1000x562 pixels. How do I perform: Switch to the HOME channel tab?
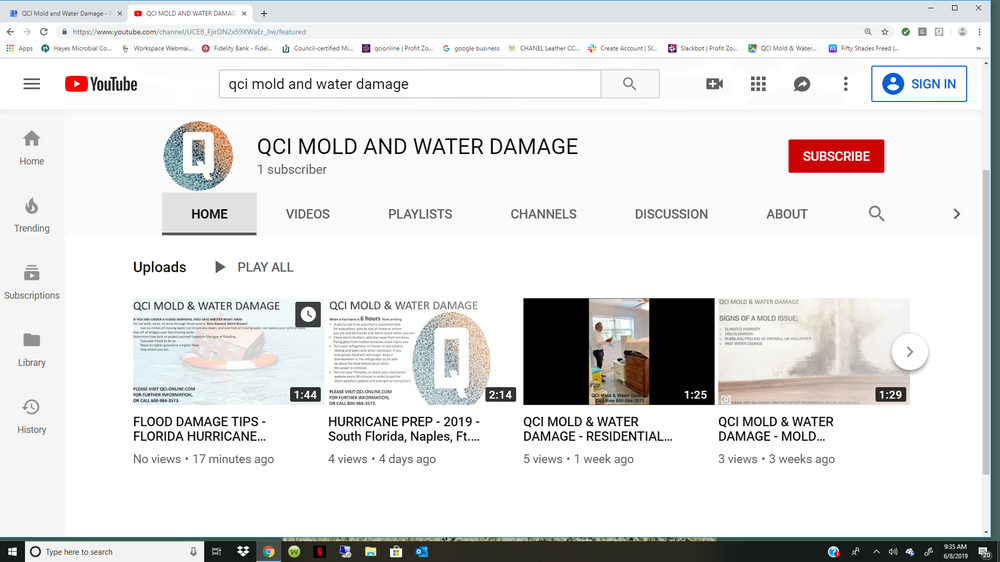pos(209,214)
